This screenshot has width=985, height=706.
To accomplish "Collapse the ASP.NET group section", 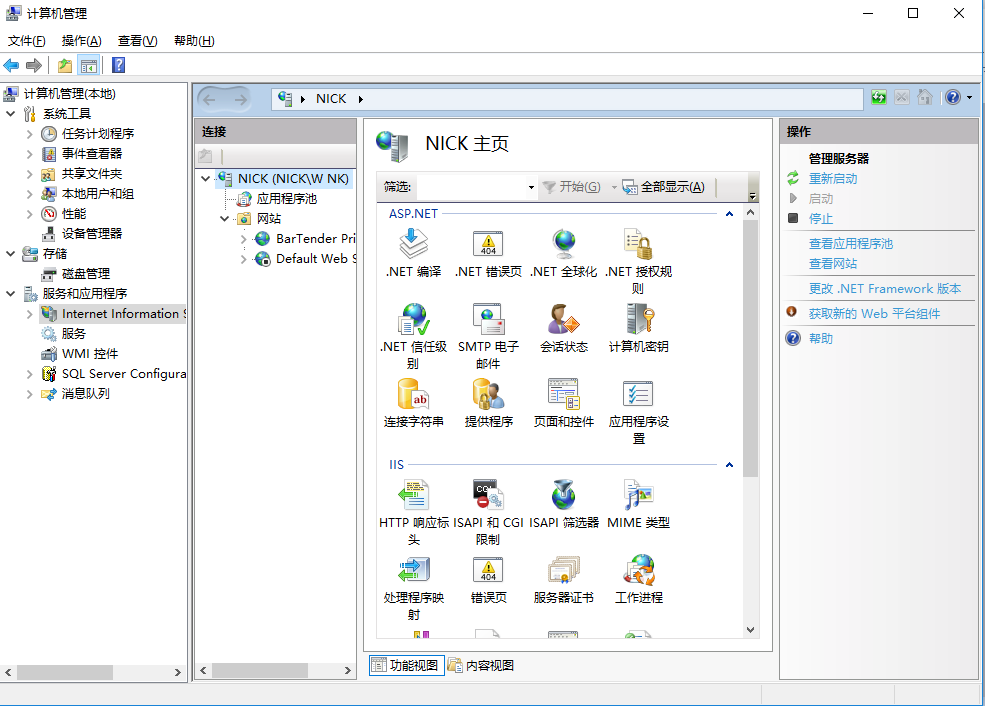I will click(x=729, y=214).
